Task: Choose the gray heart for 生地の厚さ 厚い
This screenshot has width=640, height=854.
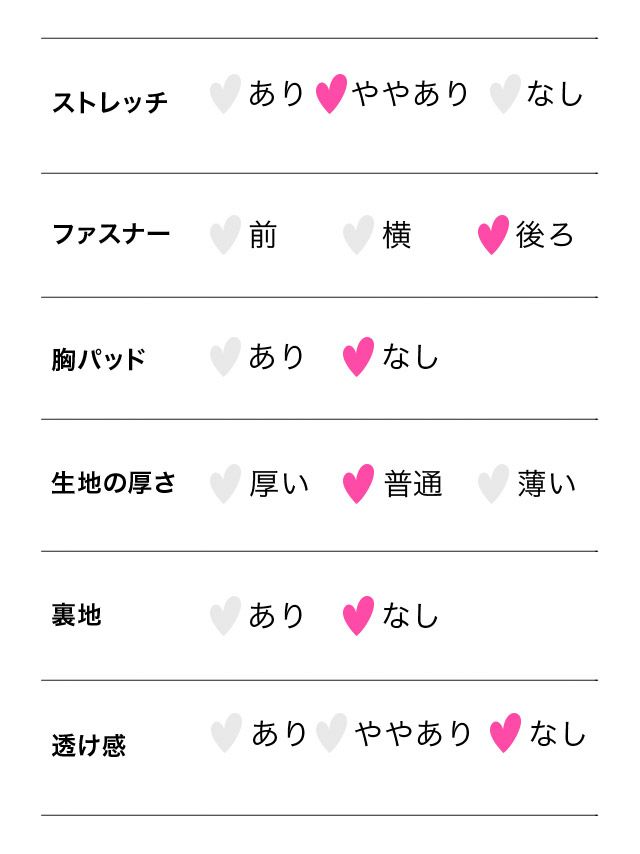Action: (x=225, y=485)
